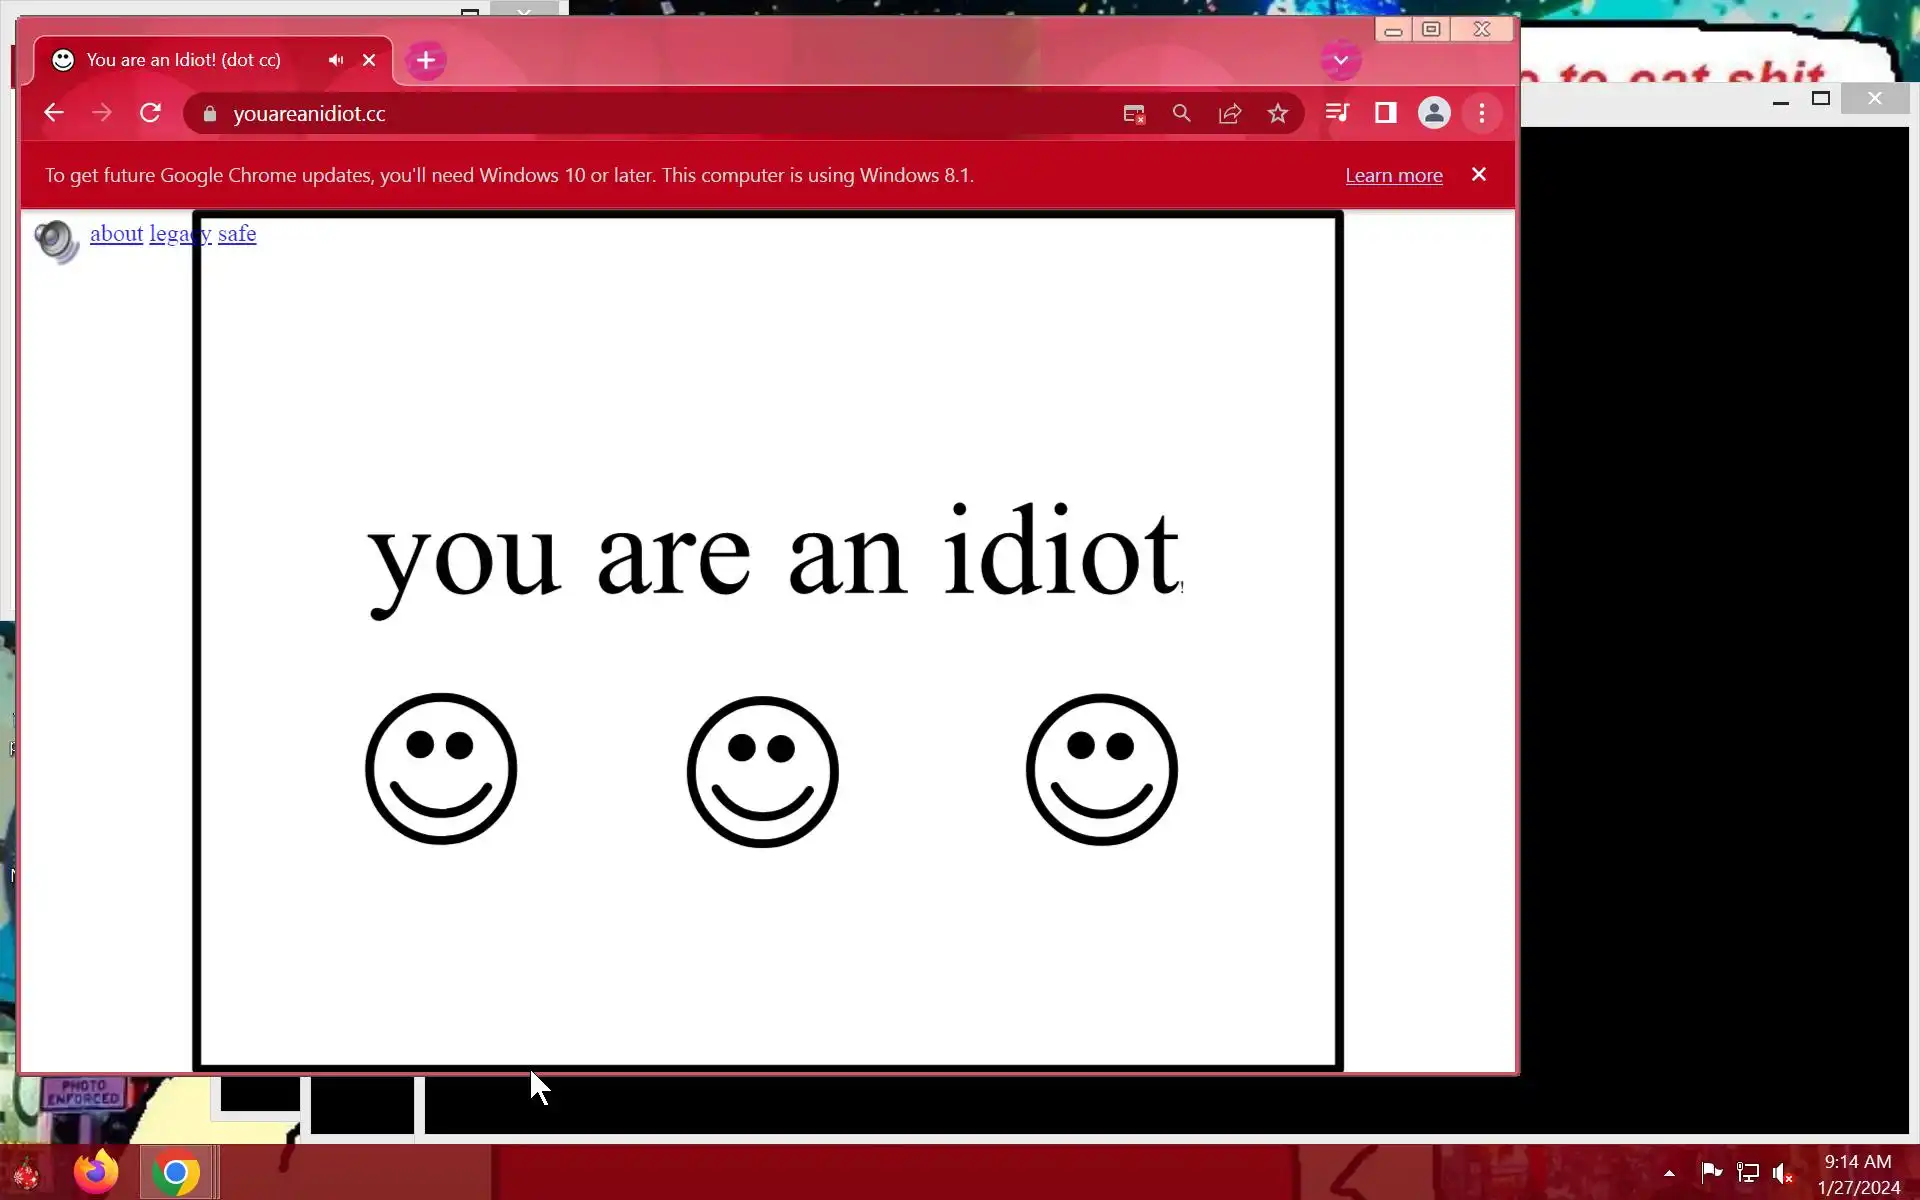Open the Chrome three-dot menu
This screenshot has height=1200, width=1920.
pyautogui.click(x=1481, y=113)
